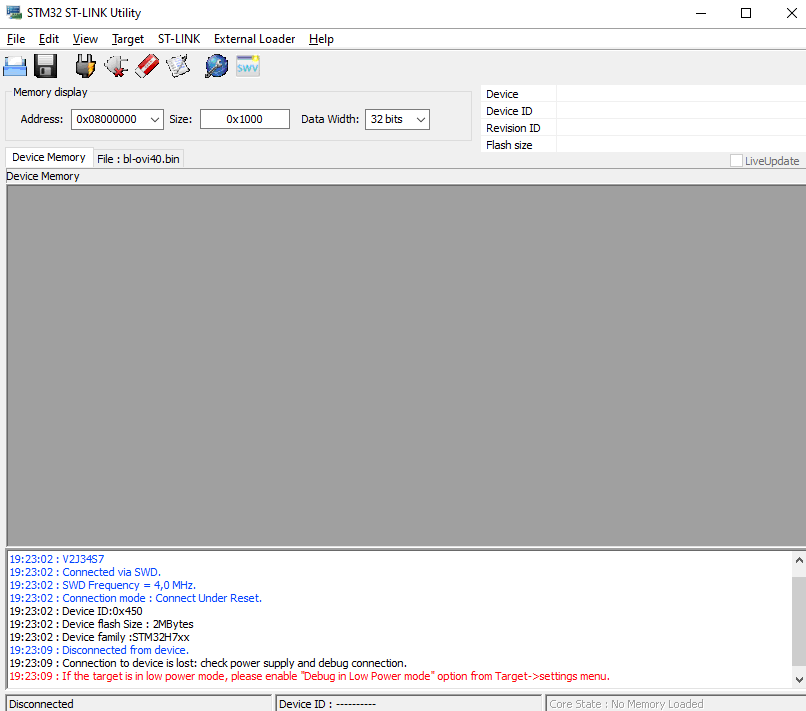
Task: Click the Save file floppy icon
Action: tap(46, 66)
